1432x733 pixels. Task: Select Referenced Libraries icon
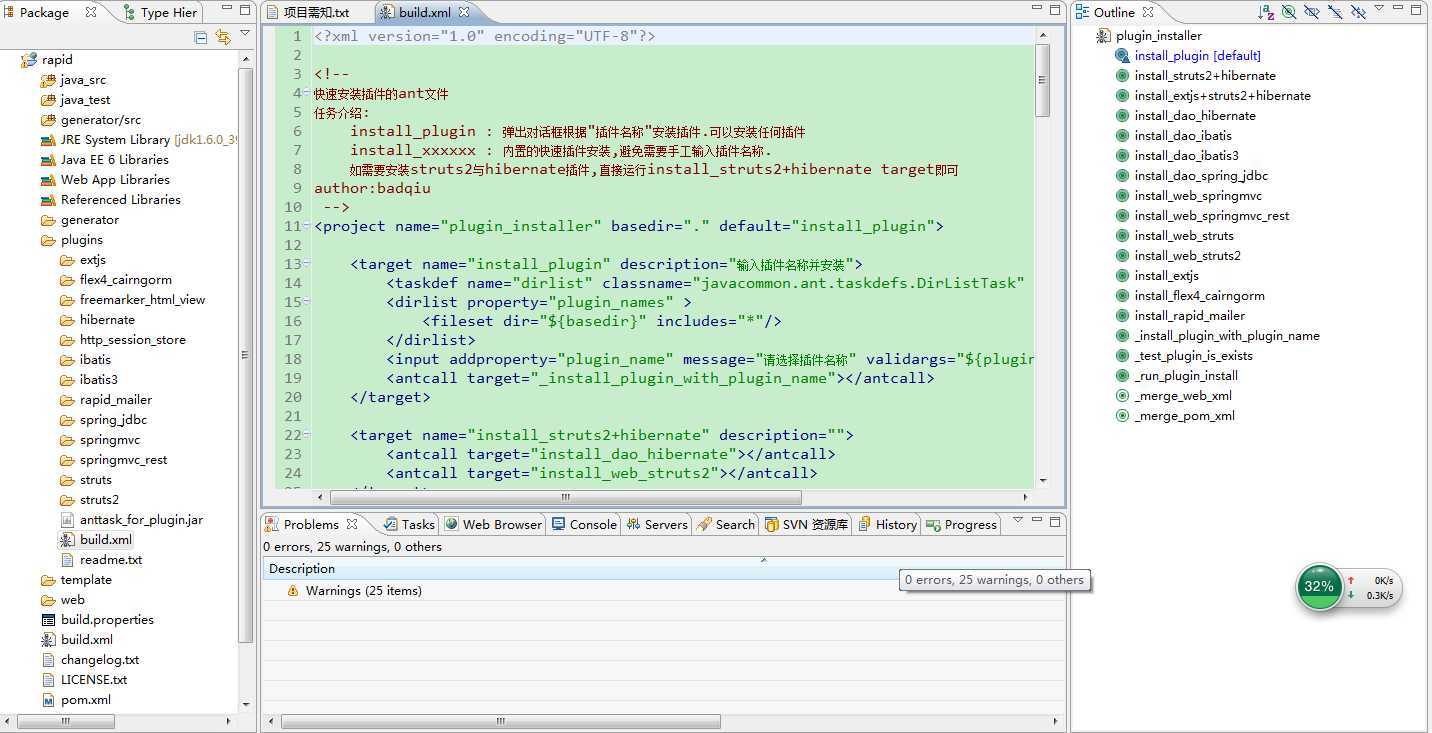pyautogui.click(x=48, y=200)
